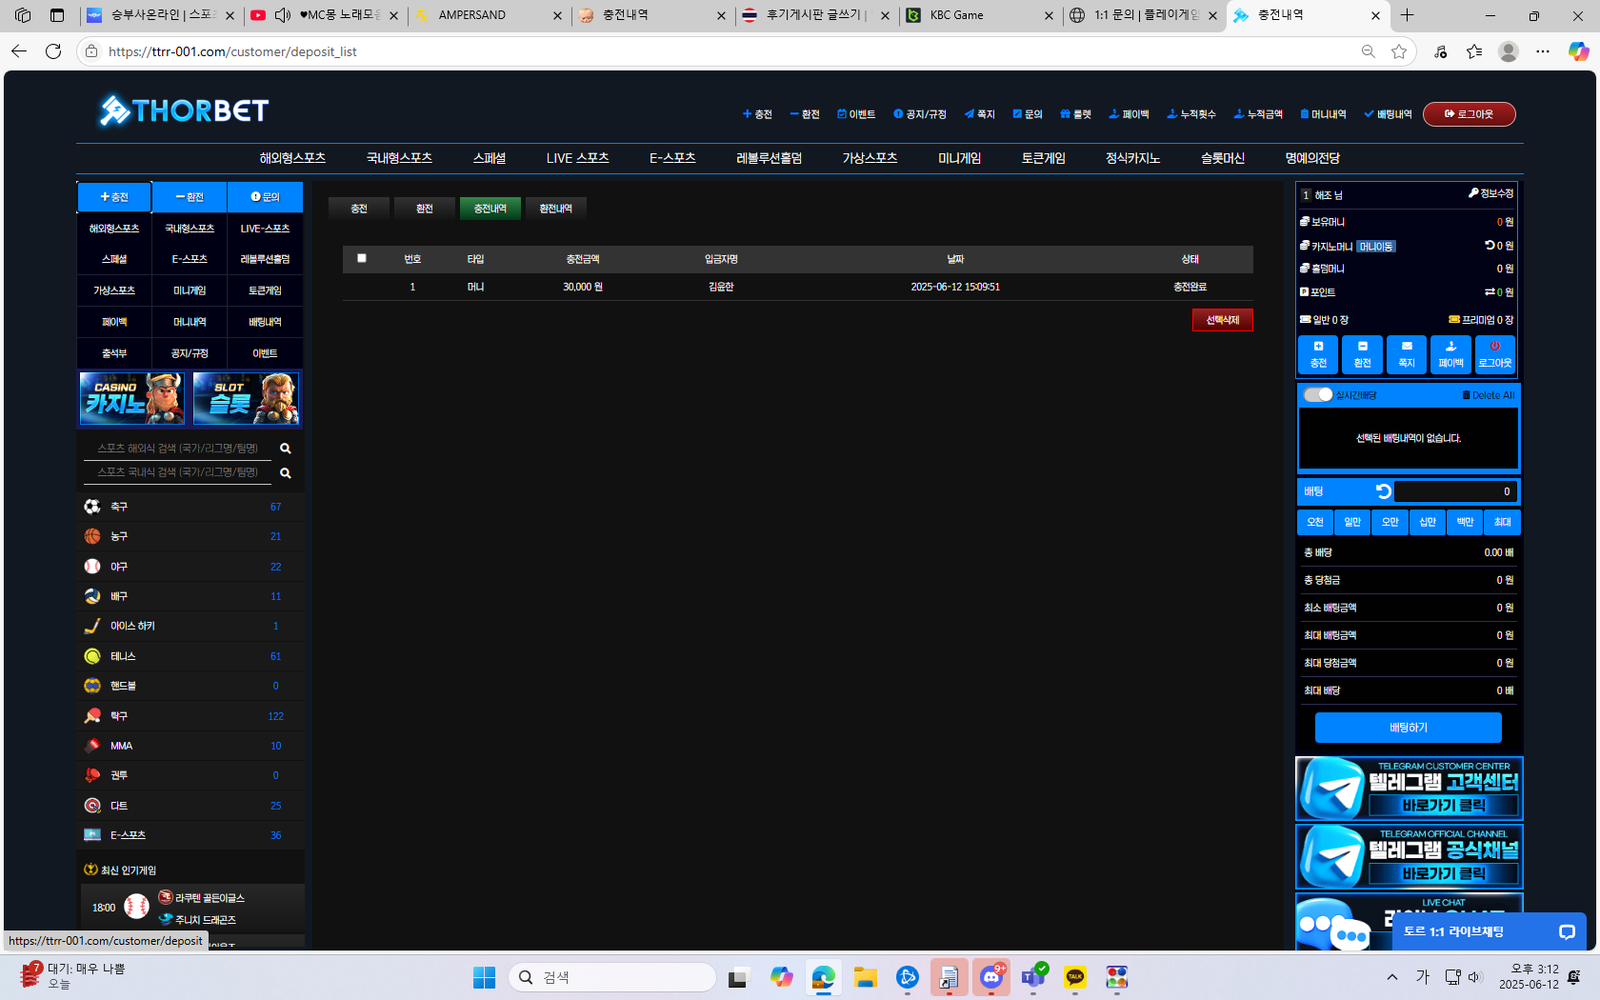Image resolution: width=1600 pixels, height=1000 pixels.
Task: Switch to the 환전내역 tab
Action: (555, 208)
